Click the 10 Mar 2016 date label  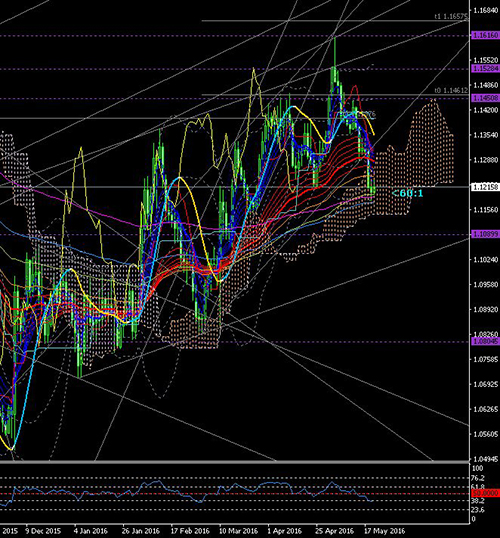pyautogui.click(x=238, y=531)
